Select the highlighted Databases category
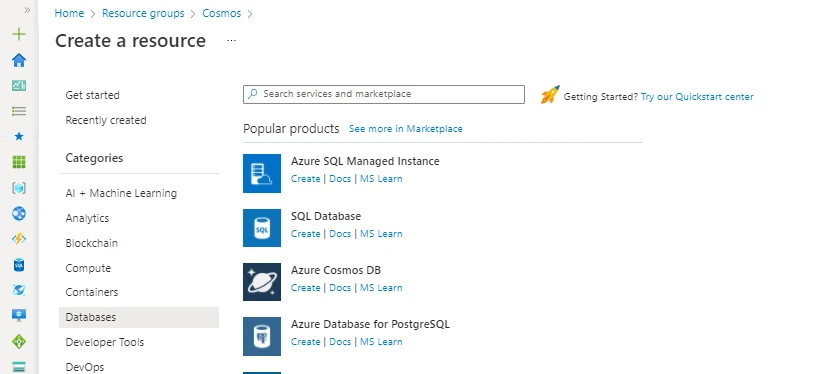Screen dimensions: 819x374 tap(138, 317)
